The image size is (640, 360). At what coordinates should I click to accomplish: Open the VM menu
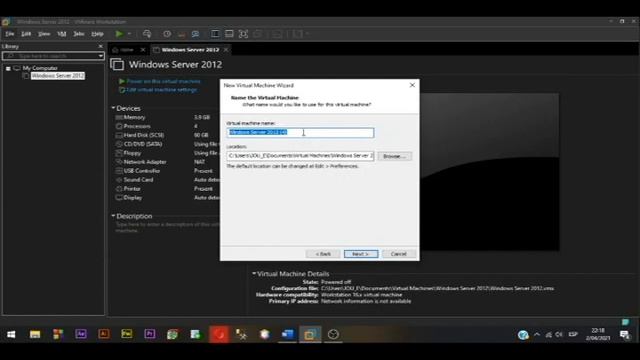62,34
